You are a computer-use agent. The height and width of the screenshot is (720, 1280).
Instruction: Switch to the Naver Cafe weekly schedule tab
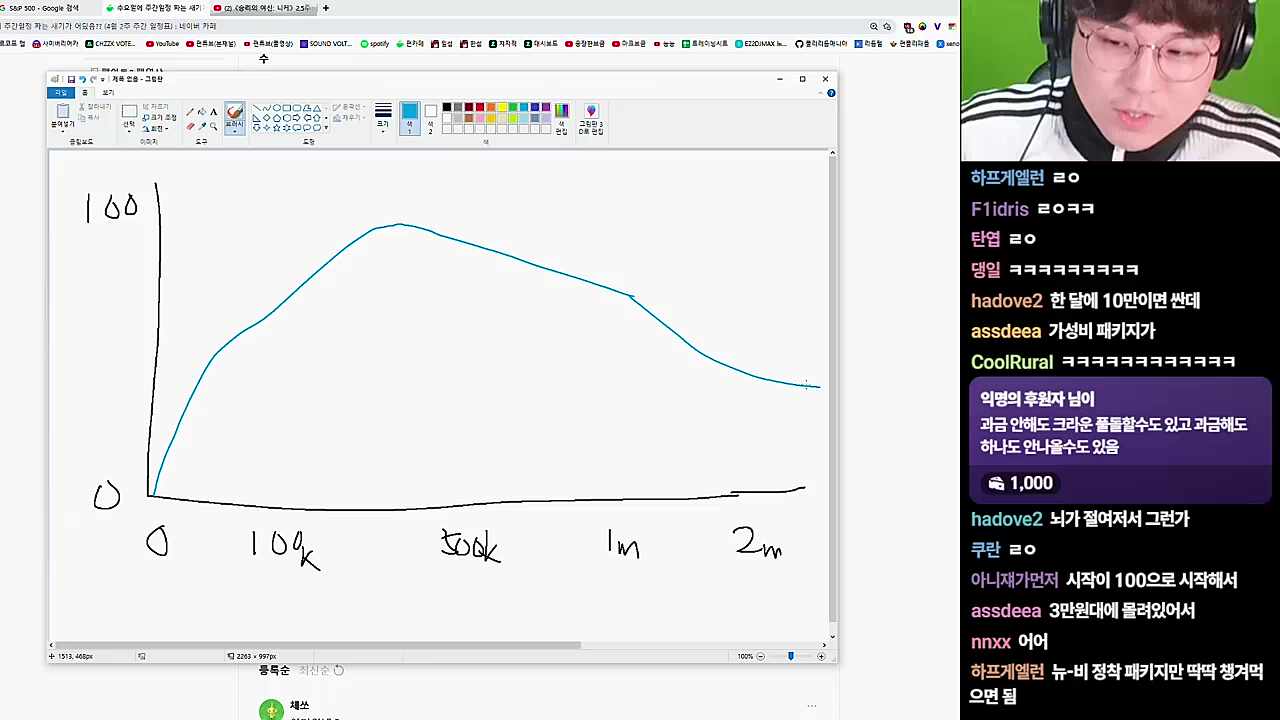[154, 8]
